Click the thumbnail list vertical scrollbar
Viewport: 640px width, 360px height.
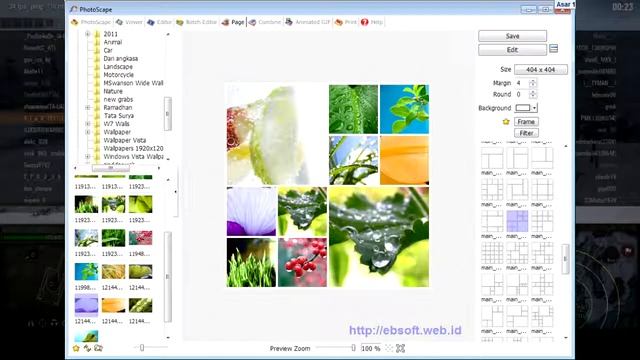[x=168, y=277]
